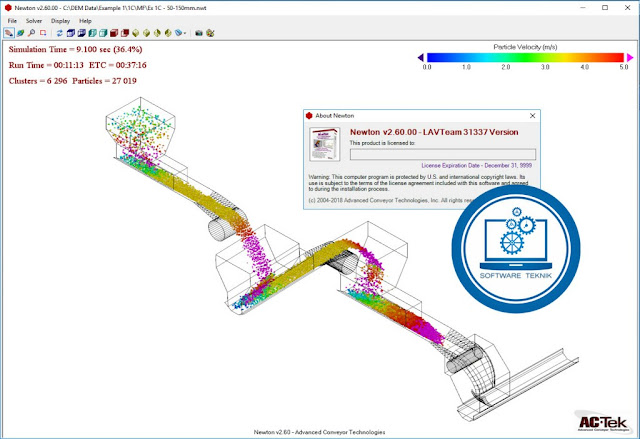Open the File menu
This screenshot has width=640, height=439.
coord(12,21)
